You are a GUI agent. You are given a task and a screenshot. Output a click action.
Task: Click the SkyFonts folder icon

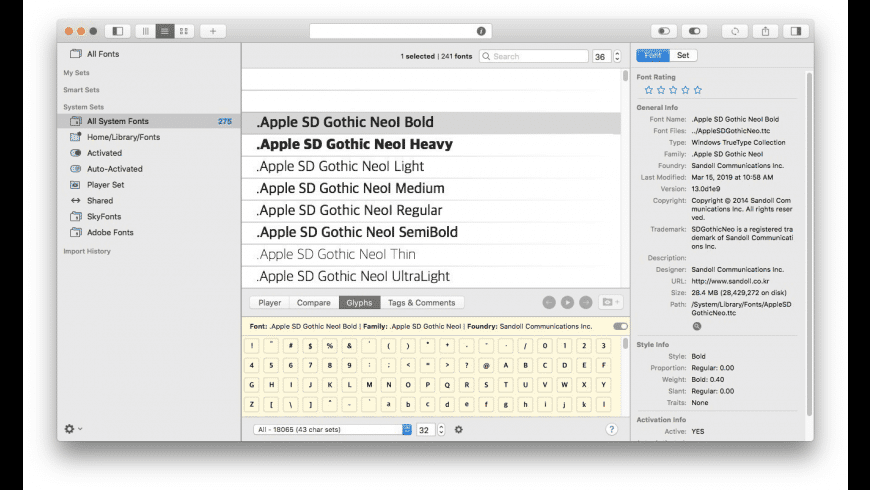tap(75, 216)
